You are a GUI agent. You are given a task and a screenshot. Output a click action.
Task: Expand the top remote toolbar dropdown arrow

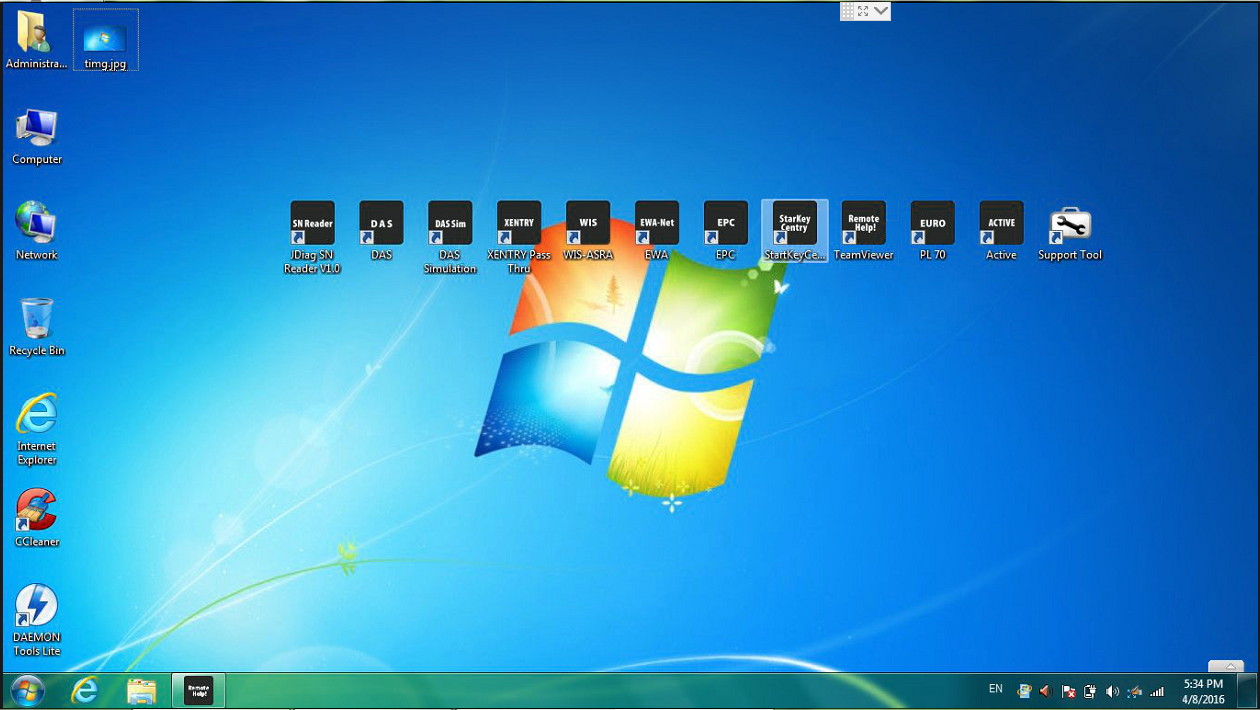(880, 11)
